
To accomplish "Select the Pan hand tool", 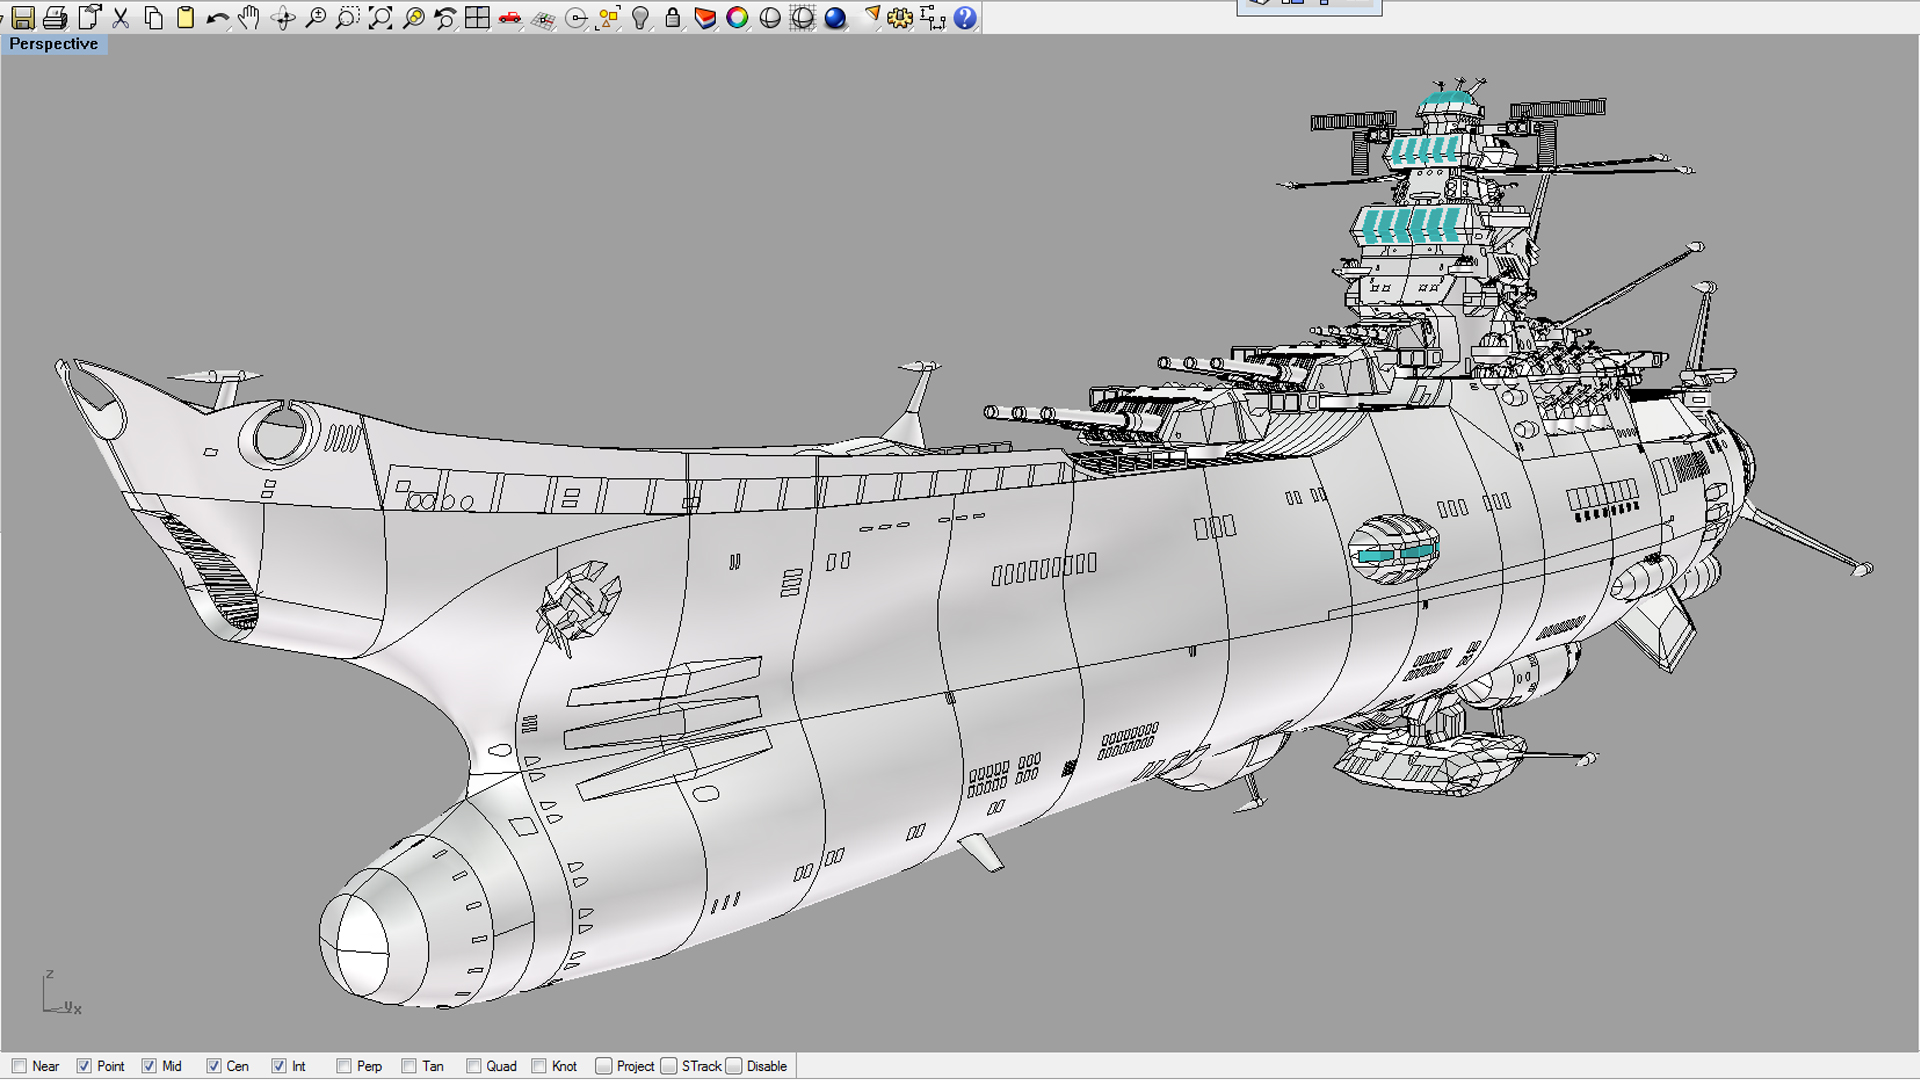I will pyautogui.click(x=249, y=17).
